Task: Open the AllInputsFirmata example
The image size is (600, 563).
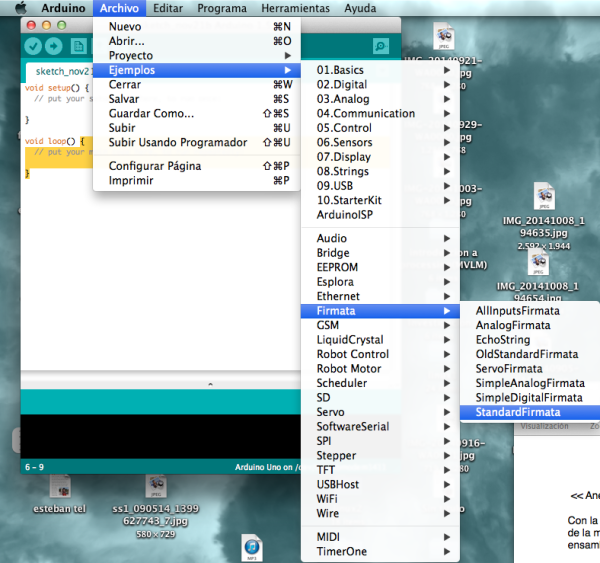Action: tap(530, 311)
